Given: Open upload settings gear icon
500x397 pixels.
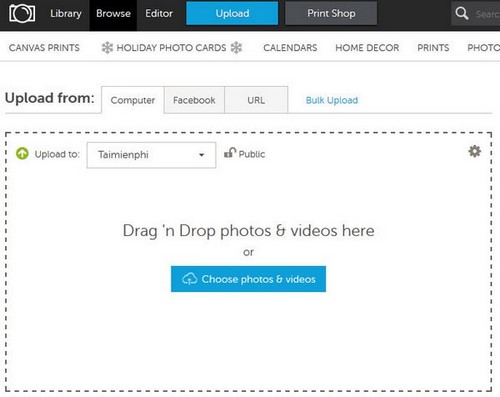Looking at the screenshot, I should point(475,151).
